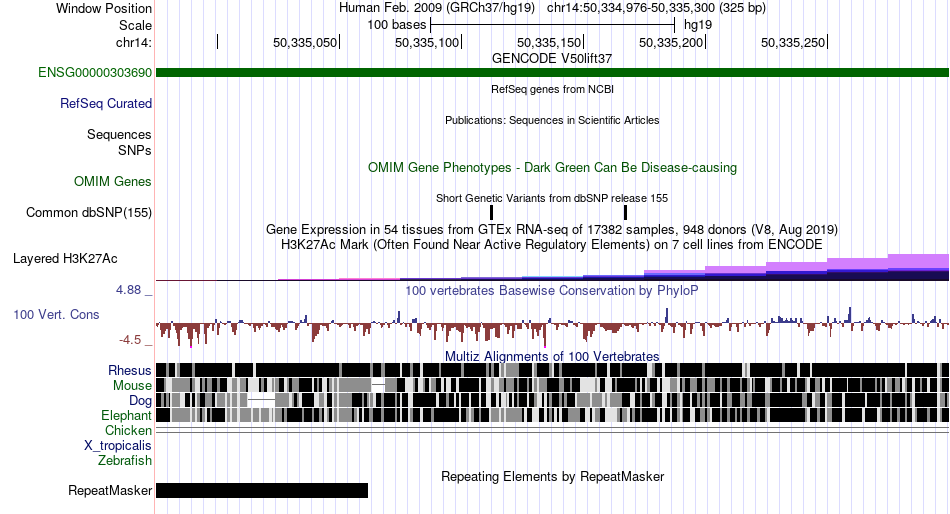
Task: Click the RefSeq genes from NCBI title
Action: pos(552,89)
